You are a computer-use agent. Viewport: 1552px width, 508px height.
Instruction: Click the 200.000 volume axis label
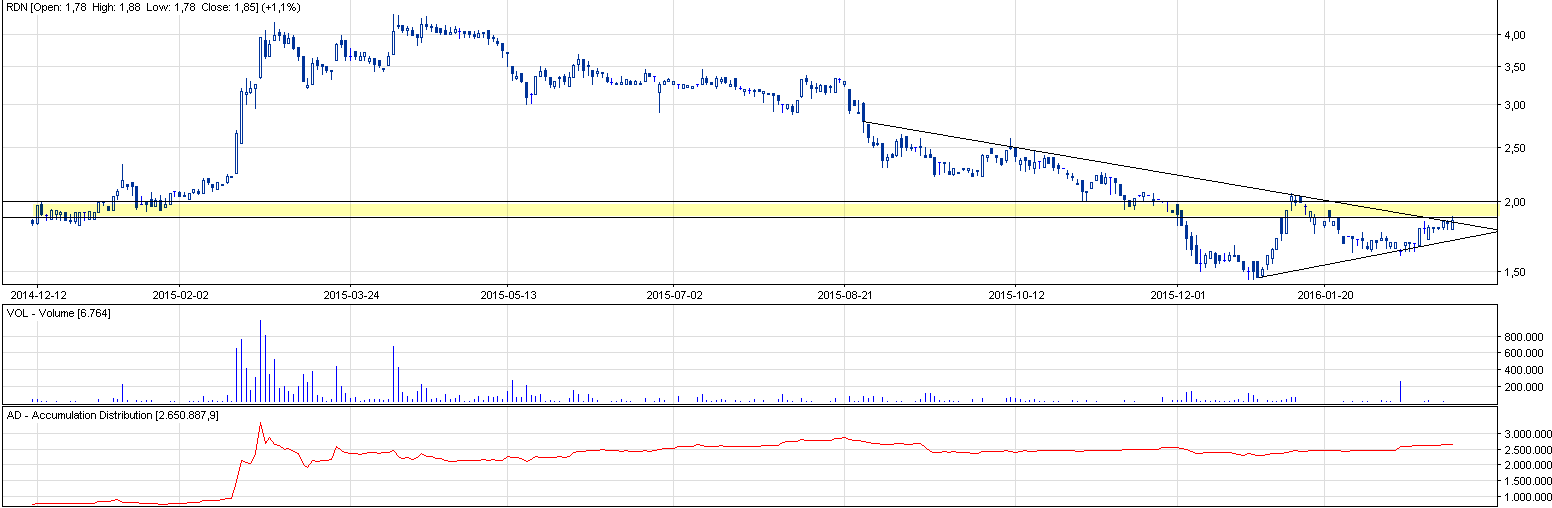(x=1527, y=387)
